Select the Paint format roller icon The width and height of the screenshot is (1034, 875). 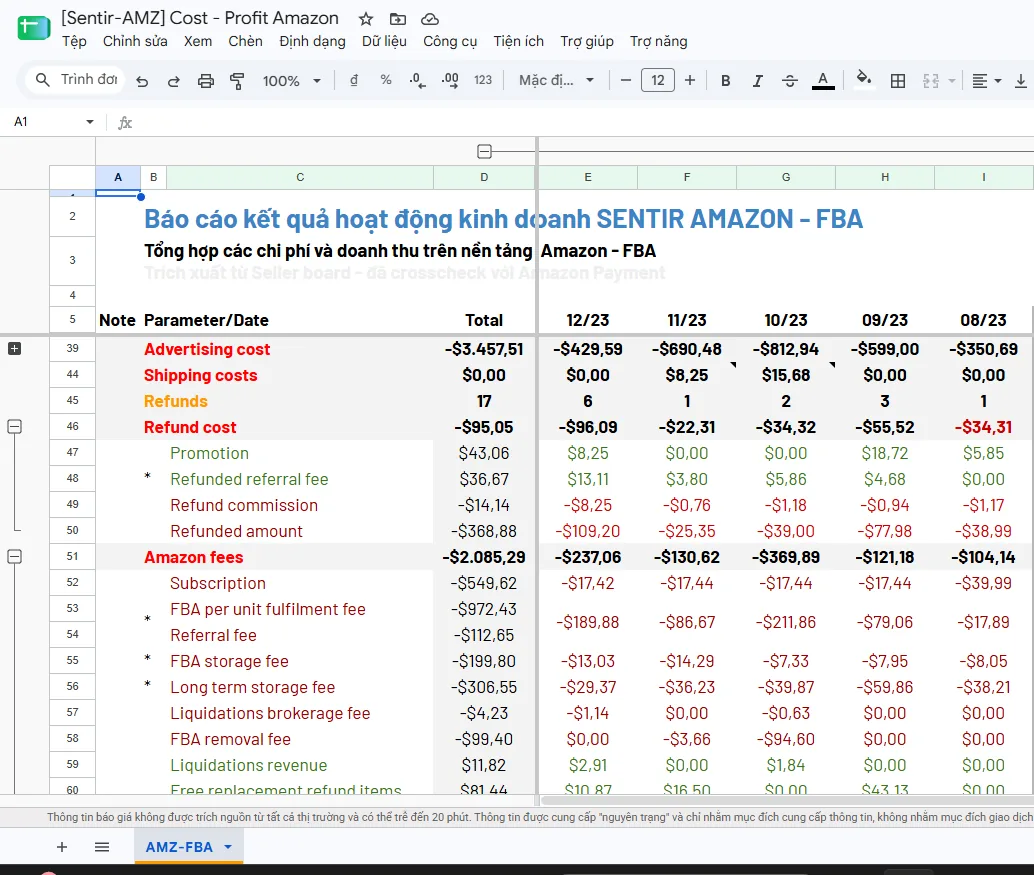tap(237, 81)
